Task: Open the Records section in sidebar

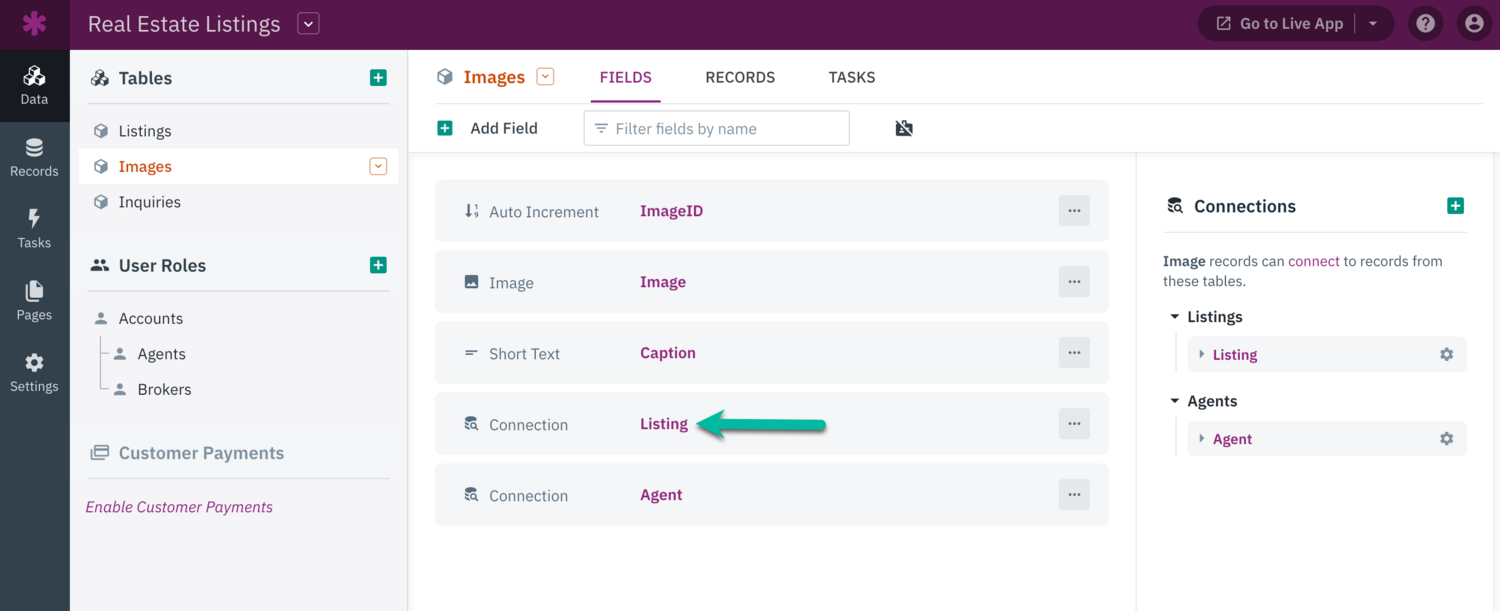Action: (x=34, y=158)
